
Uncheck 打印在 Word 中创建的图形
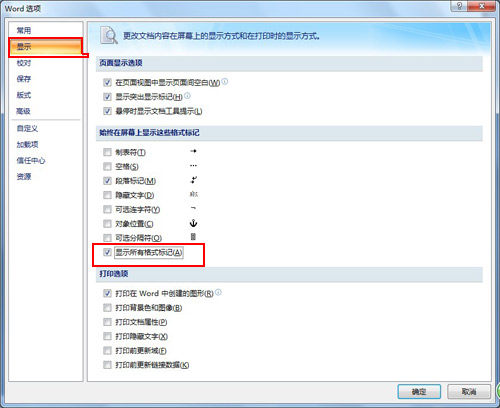coord(107,293)
